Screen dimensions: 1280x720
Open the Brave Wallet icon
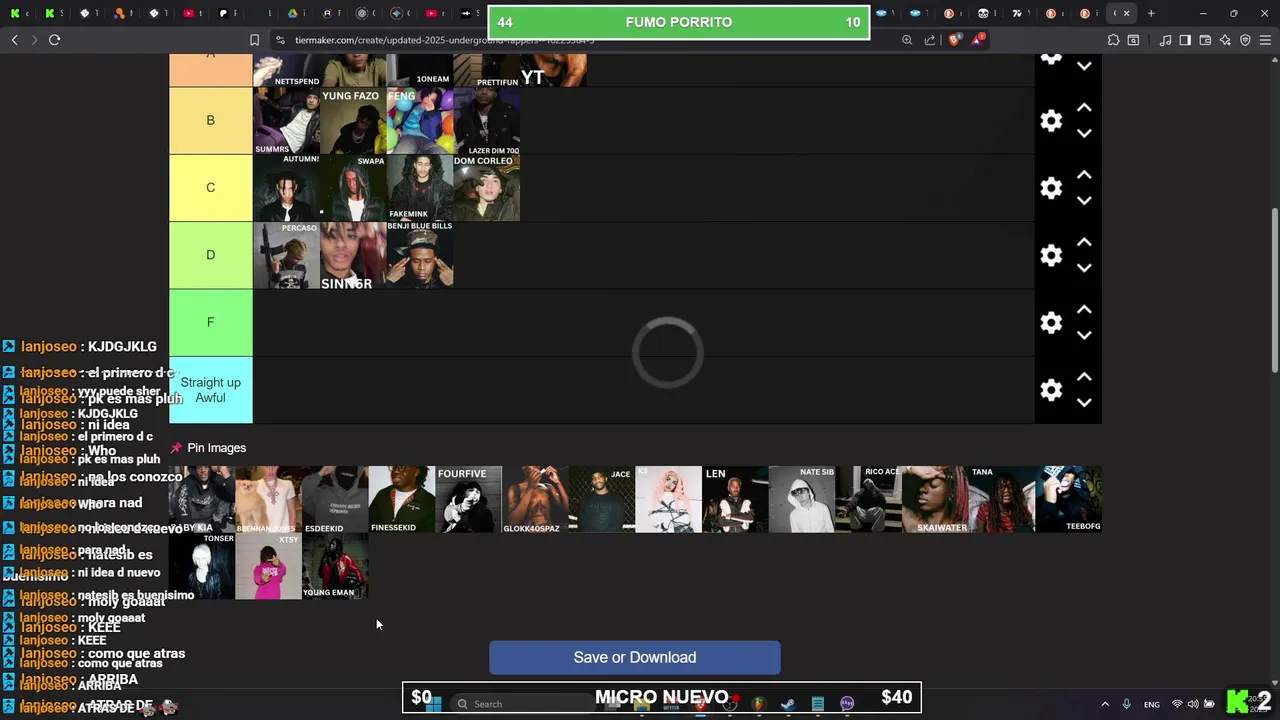coord(1205,40)
